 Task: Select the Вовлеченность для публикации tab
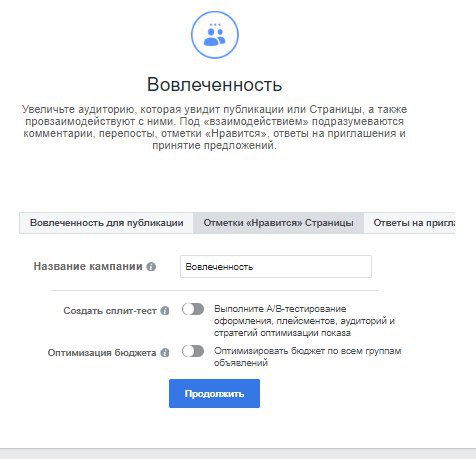click(106, 223)
